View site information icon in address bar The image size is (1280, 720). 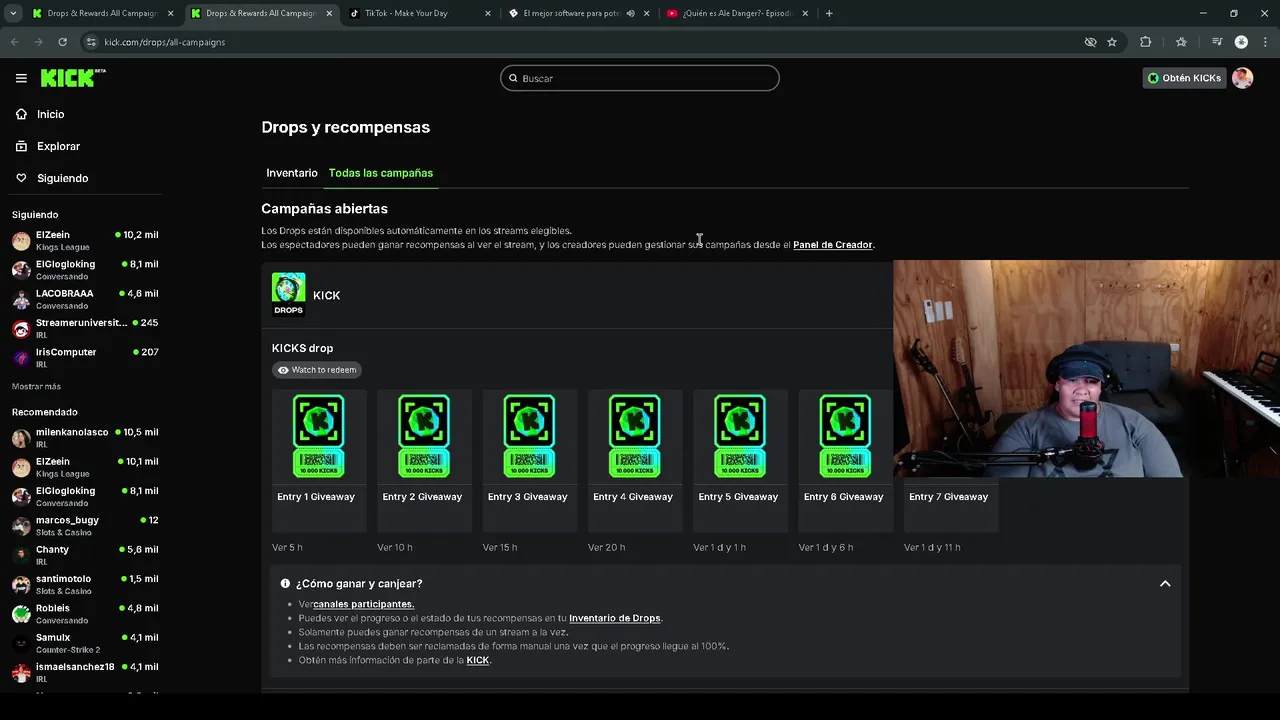[91, 42]
